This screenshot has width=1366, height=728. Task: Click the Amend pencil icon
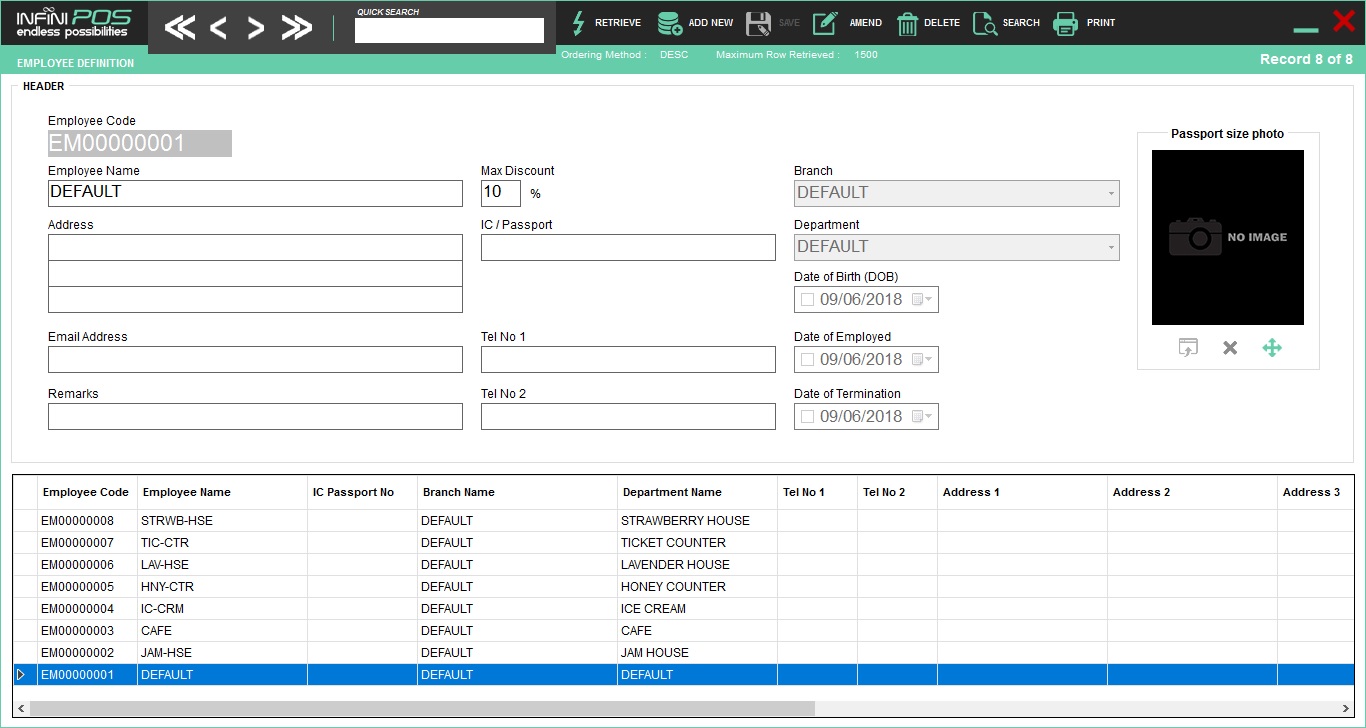click(x=825, y=23)
